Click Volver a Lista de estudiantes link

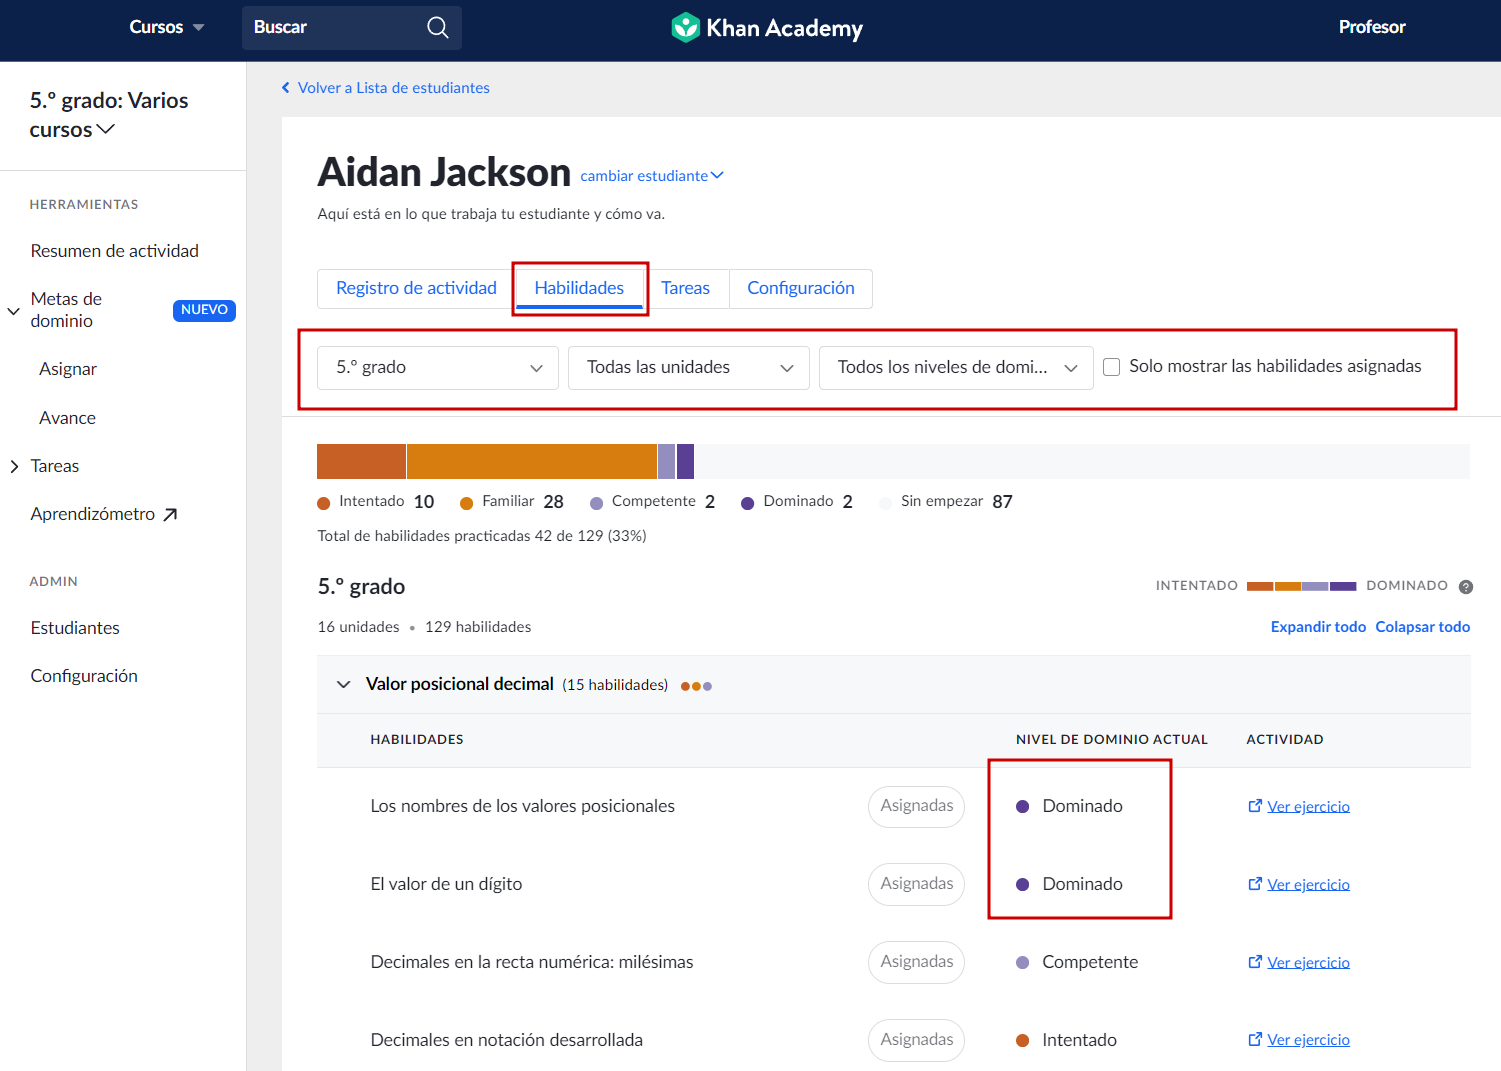[394, 88]
